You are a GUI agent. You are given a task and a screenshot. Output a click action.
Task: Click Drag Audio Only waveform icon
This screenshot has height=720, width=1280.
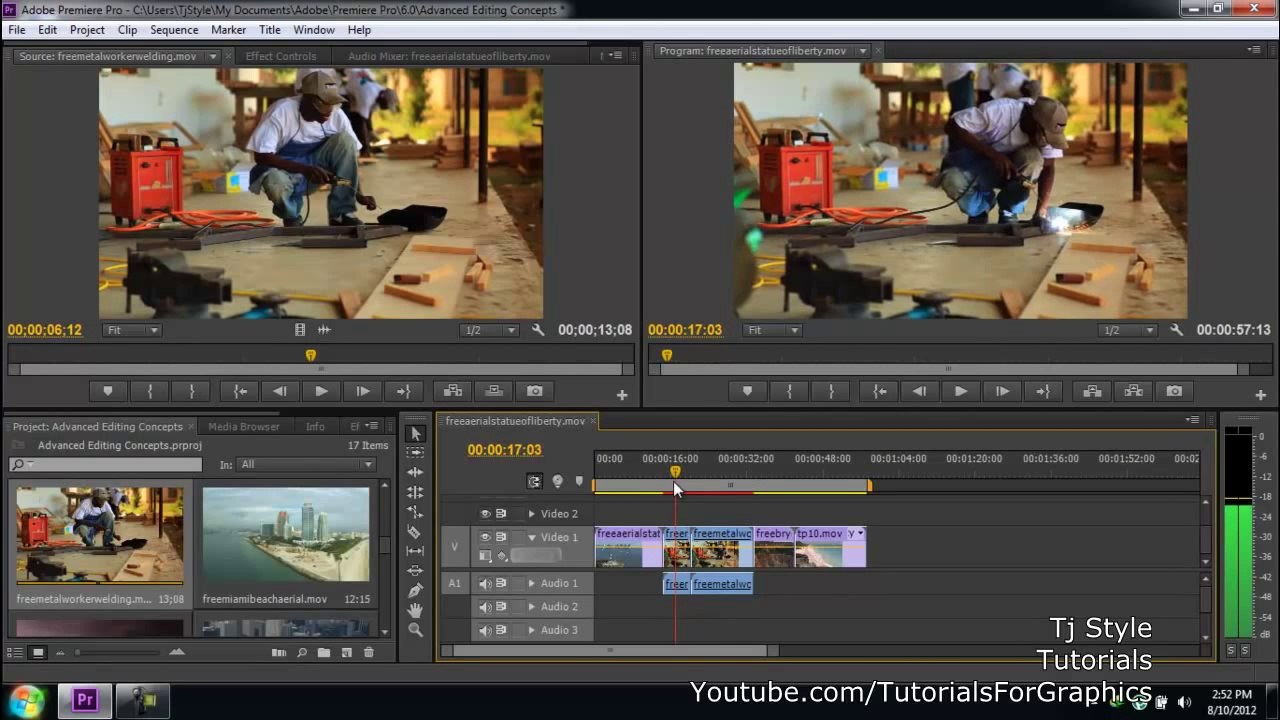(324, 330)
